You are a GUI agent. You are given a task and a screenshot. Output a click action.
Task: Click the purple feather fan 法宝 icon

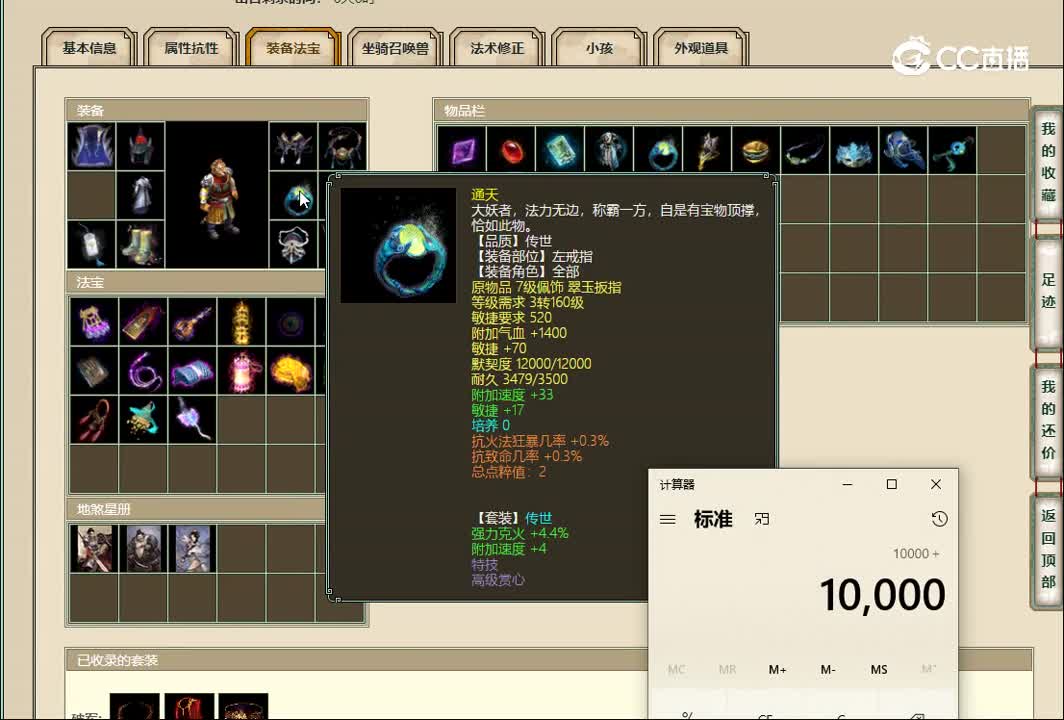point(193,419)
